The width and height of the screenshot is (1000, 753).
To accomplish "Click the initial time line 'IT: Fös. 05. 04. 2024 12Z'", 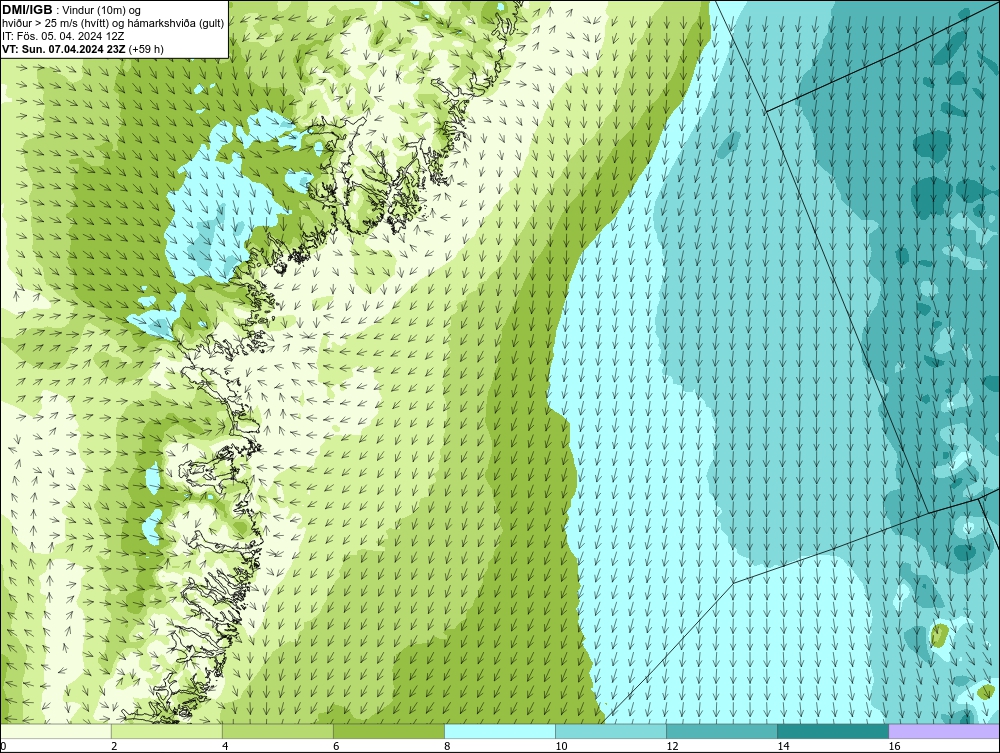I will [62, 36].
